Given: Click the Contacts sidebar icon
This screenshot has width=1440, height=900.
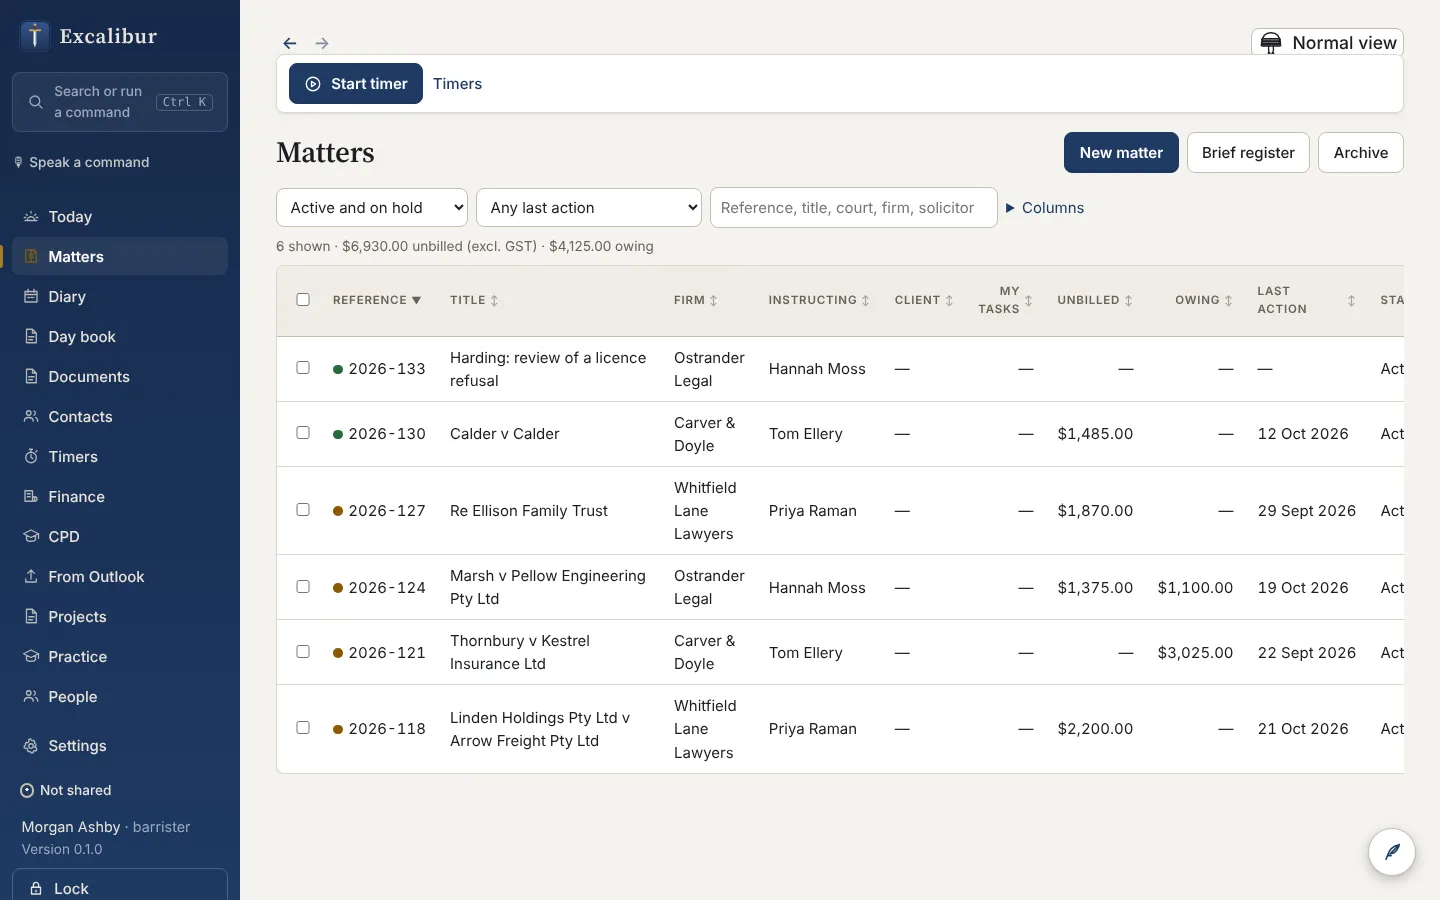Looking at the screenshot, I should pos(31,417).
